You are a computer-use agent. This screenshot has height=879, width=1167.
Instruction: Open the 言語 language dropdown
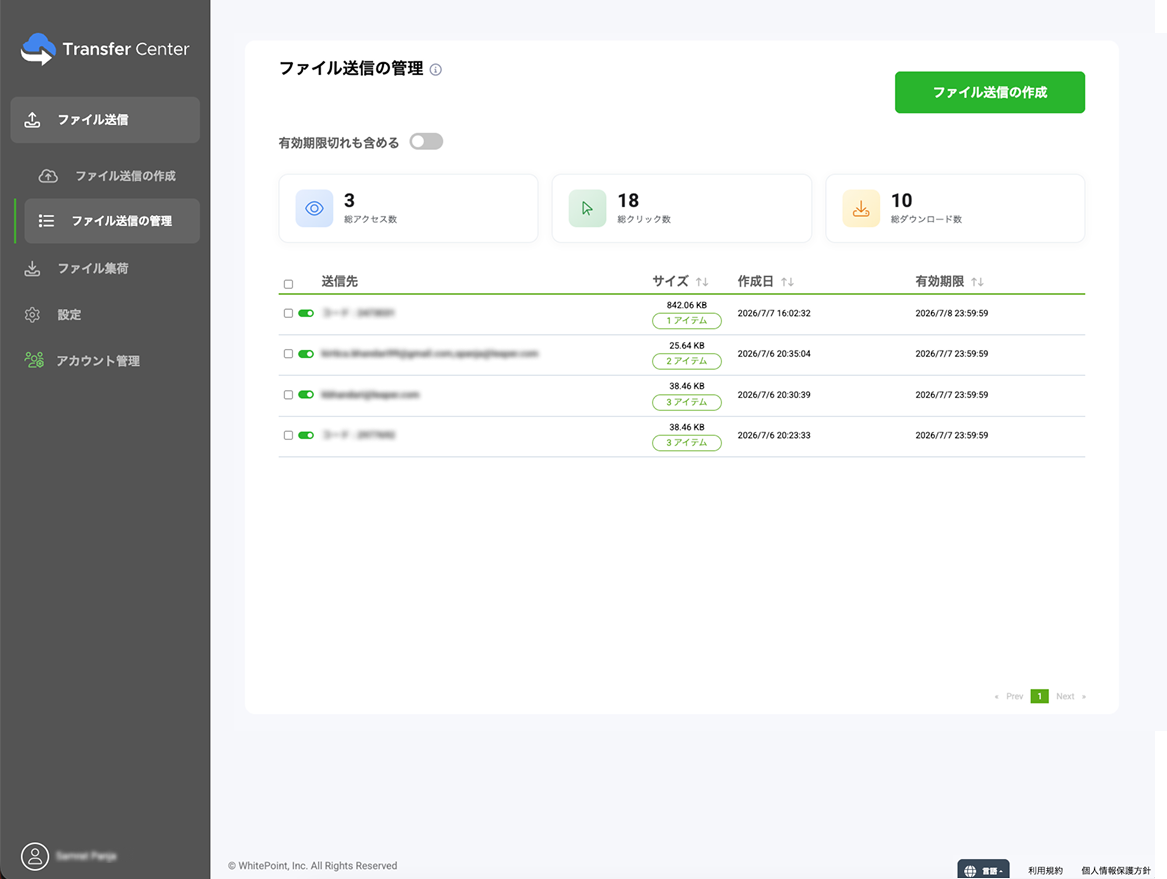click(x=983, y=870)
